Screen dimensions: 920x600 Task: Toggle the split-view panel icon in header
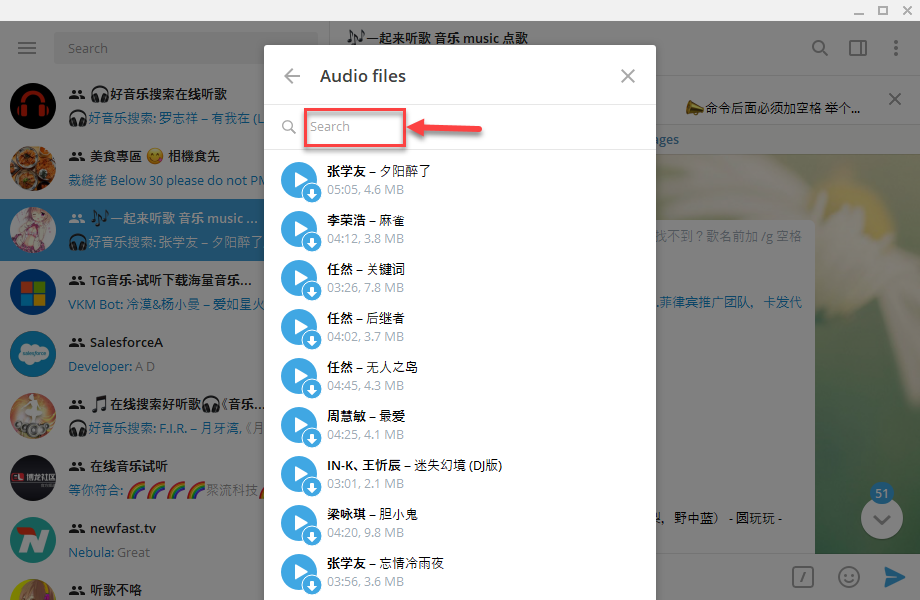pyautogui.click(x=858, y=48)
